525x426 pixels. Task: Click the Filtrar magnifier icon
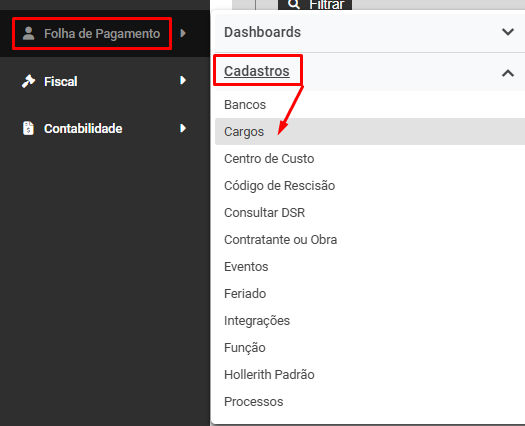click(294, 4)
